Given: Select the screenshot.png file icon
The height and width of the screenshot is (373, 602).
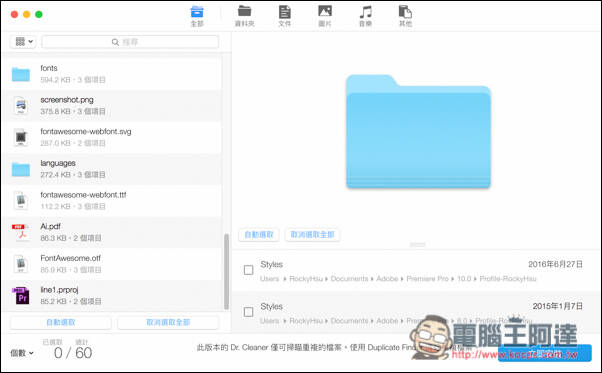Looking at the screenshot, I should (21, 106).
